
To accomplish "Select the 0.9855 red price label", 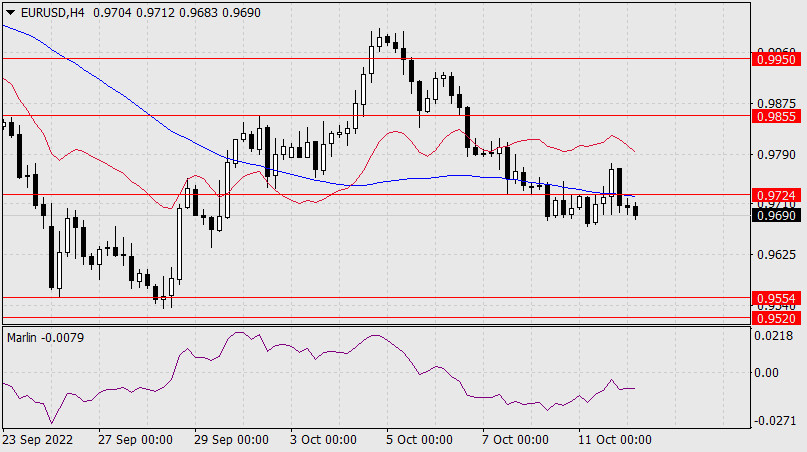I will (777, 116).
